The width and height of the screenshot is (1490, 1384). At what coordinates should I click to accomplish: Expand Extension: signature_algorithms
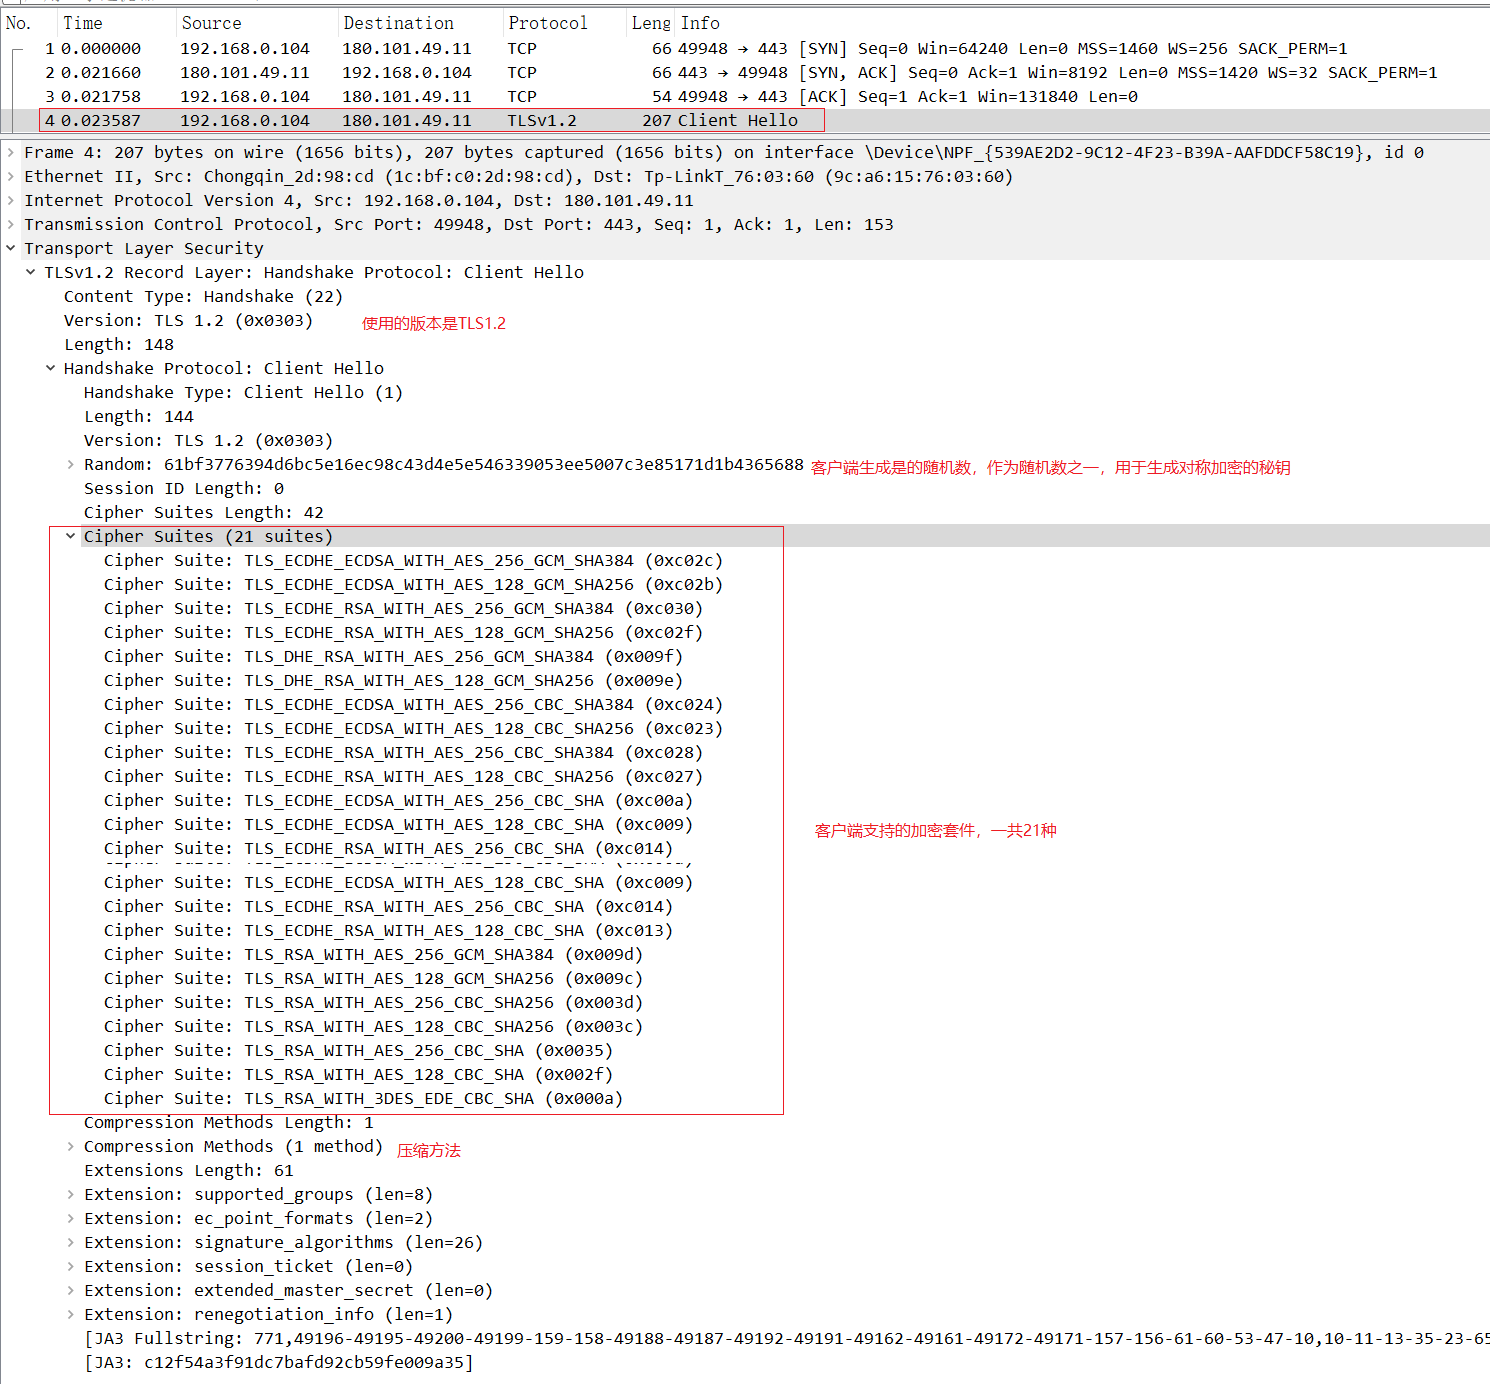click(x=71, y=1243)
